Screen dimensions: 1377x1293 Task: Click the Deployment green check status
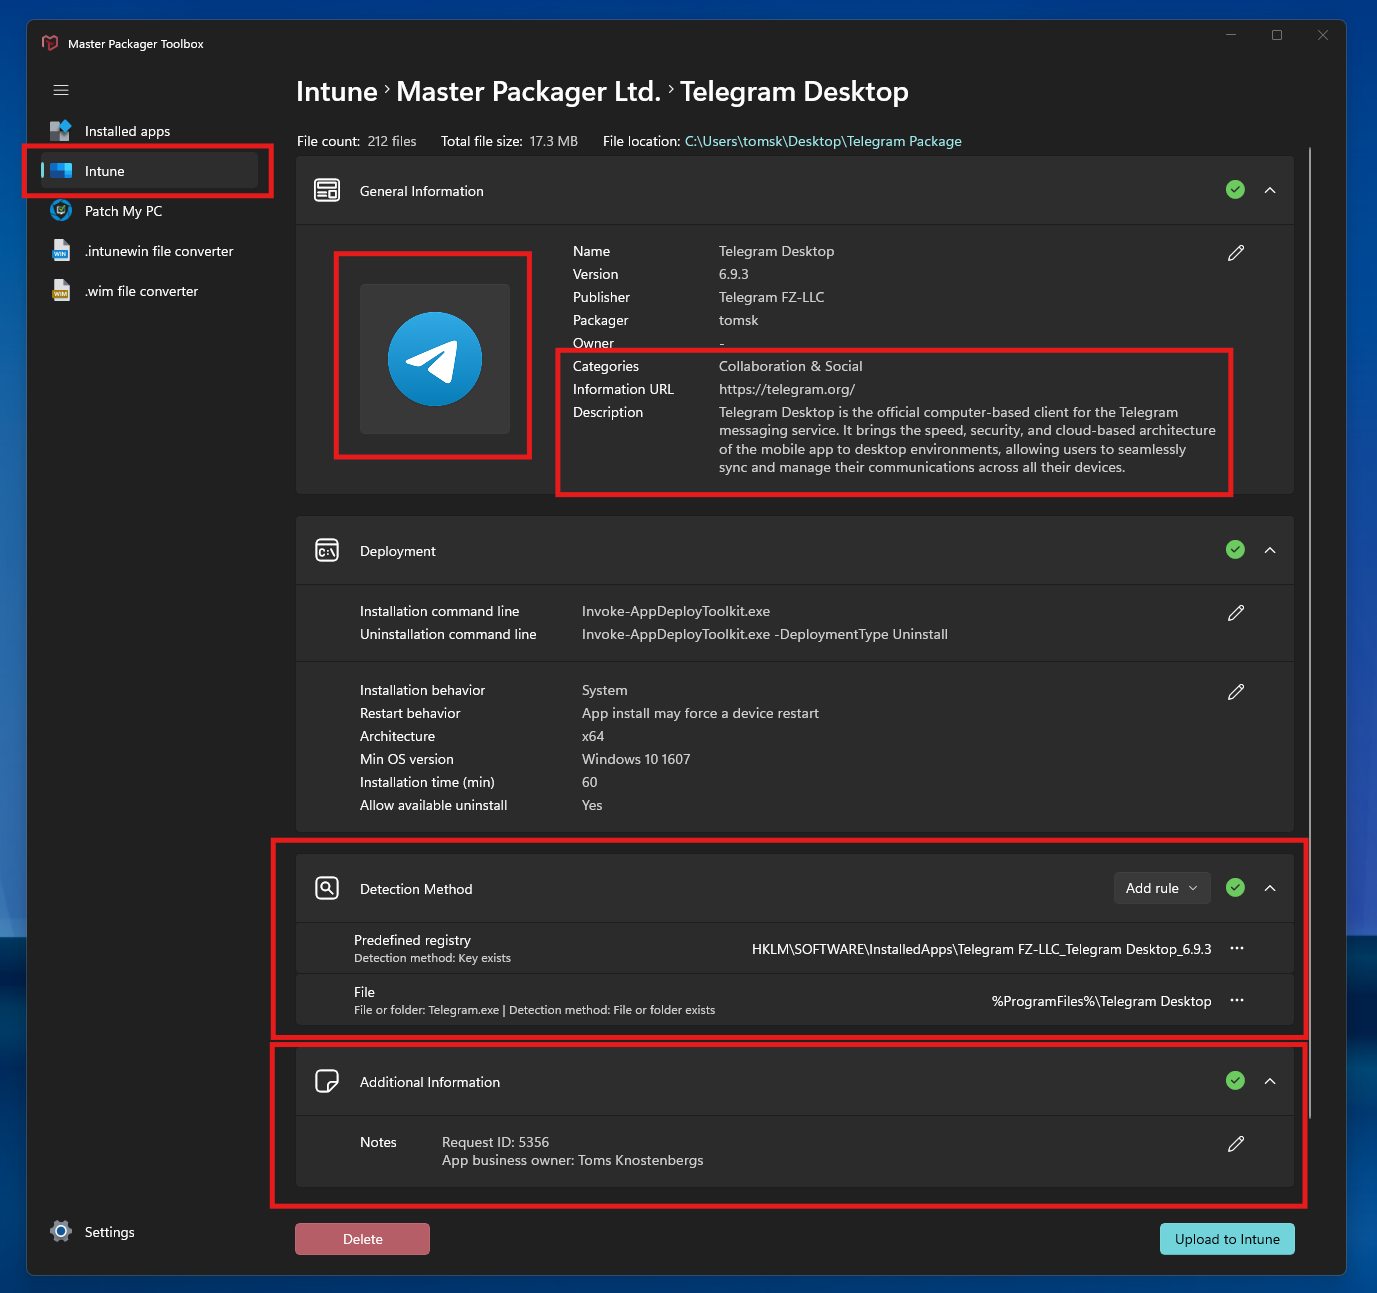click(1236, 549)
